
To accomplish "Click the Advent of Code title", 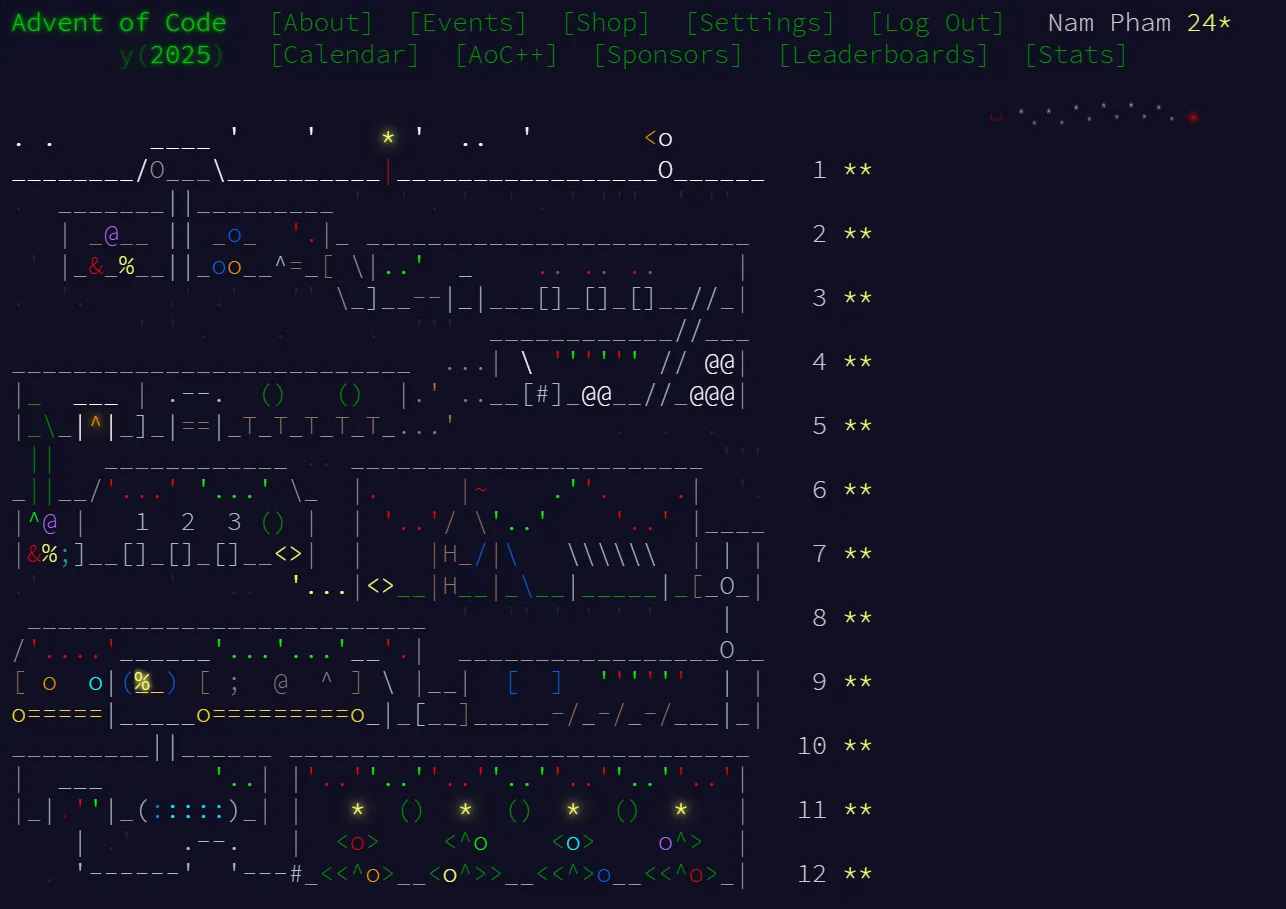I will (x=119, y=23).
